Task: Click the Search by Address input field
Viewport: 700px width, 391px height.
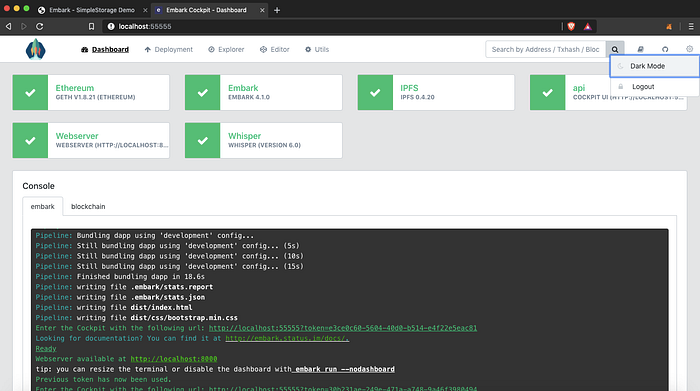Action: click(x=546, y=50)
